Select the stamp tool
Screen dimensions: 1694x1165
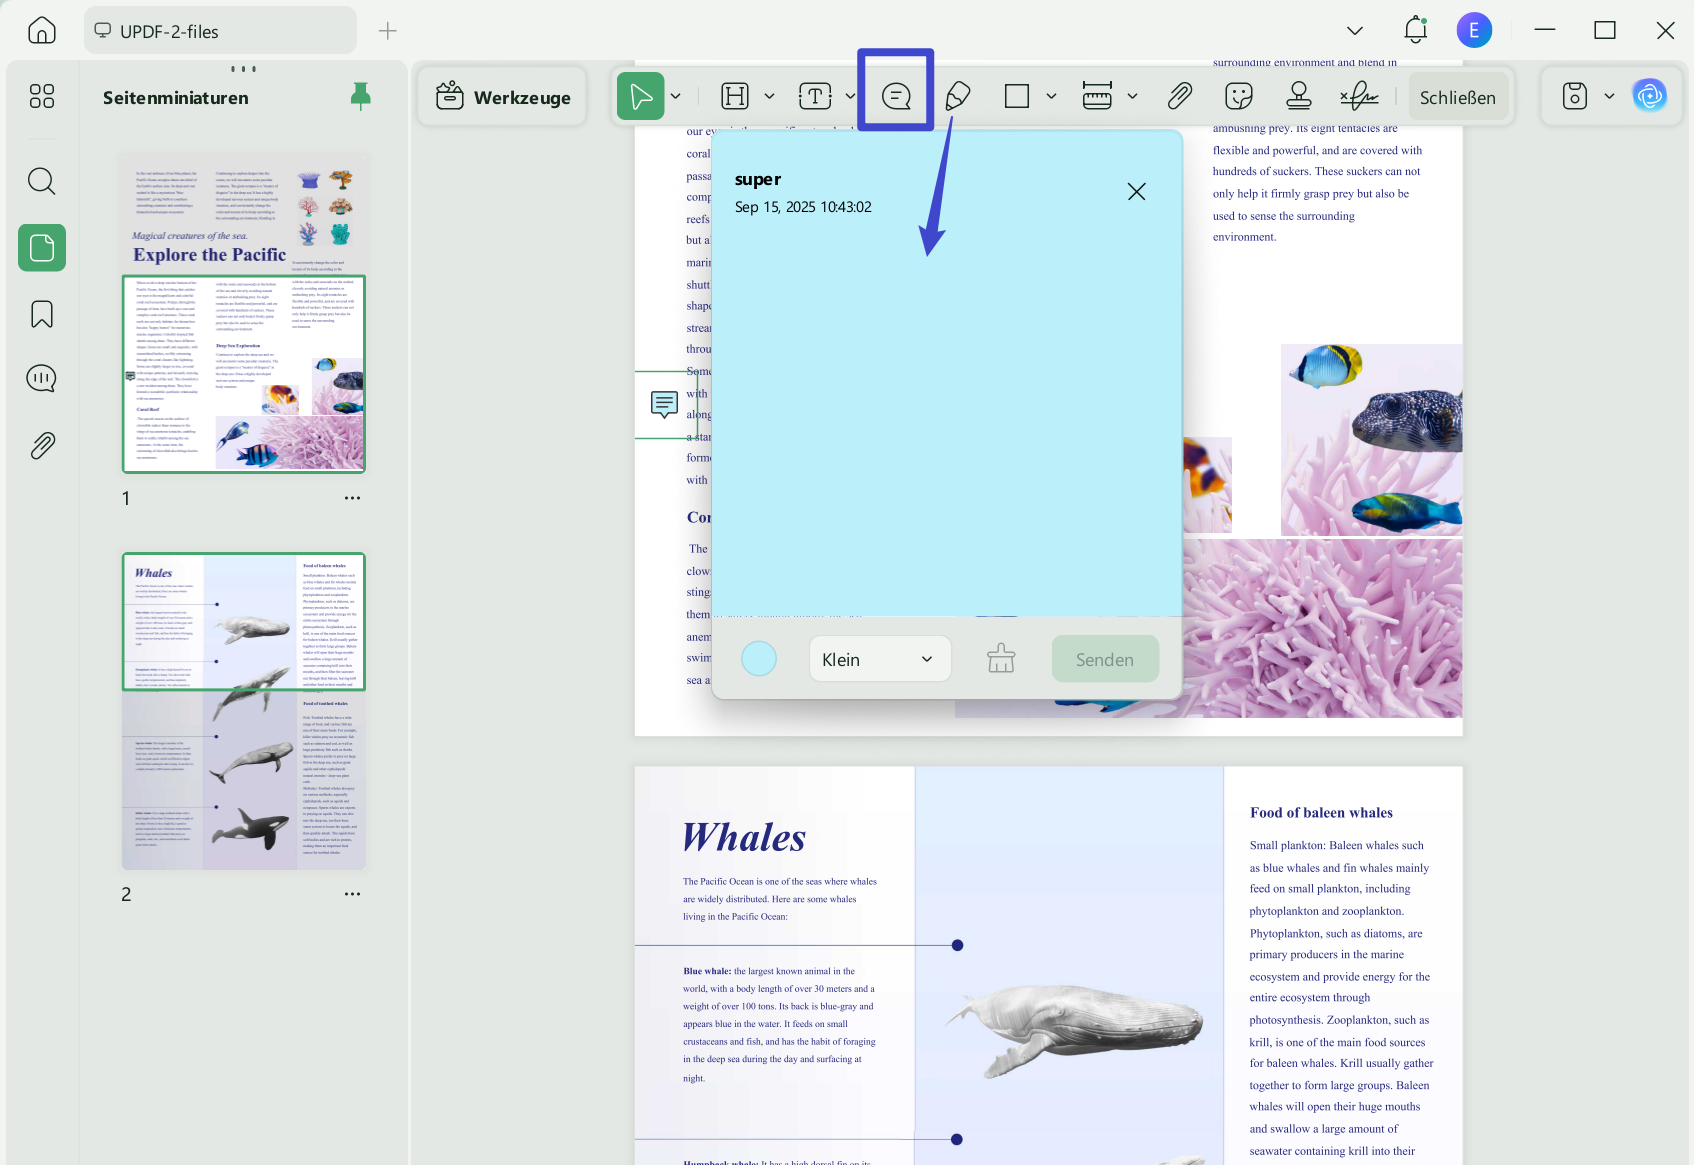coord(1298,96)
